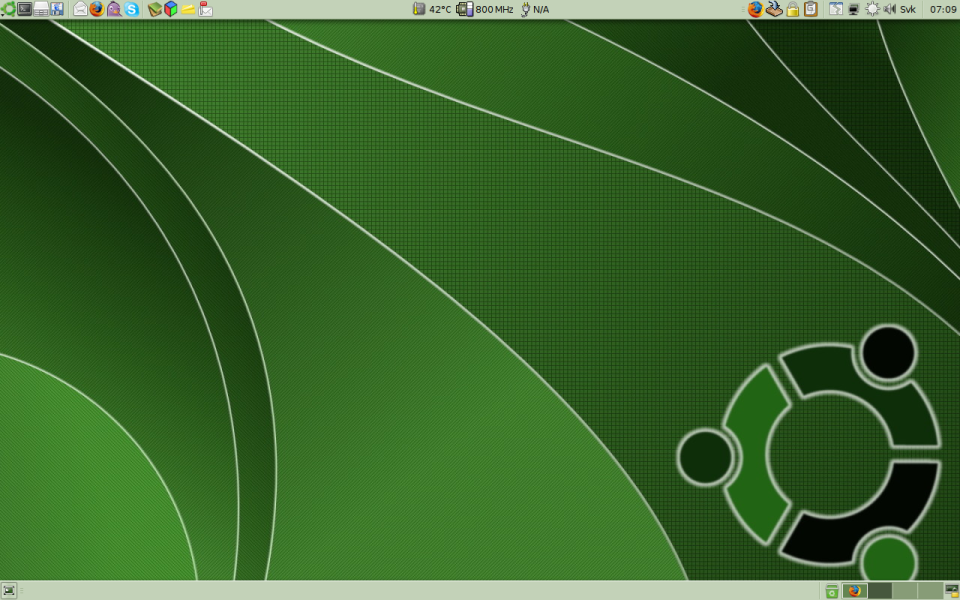Open the clipboard manager tray icon
The width and height of the screenshot is (960, 600).
(811, 9)
